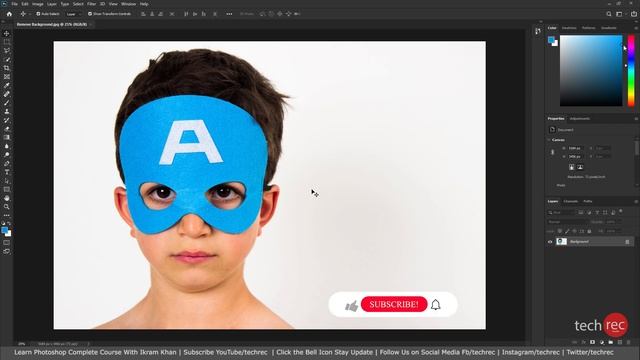The width and height of the screenshot is (640, 360).
Task: Open the Filter menu
Action: pos(91,4)
